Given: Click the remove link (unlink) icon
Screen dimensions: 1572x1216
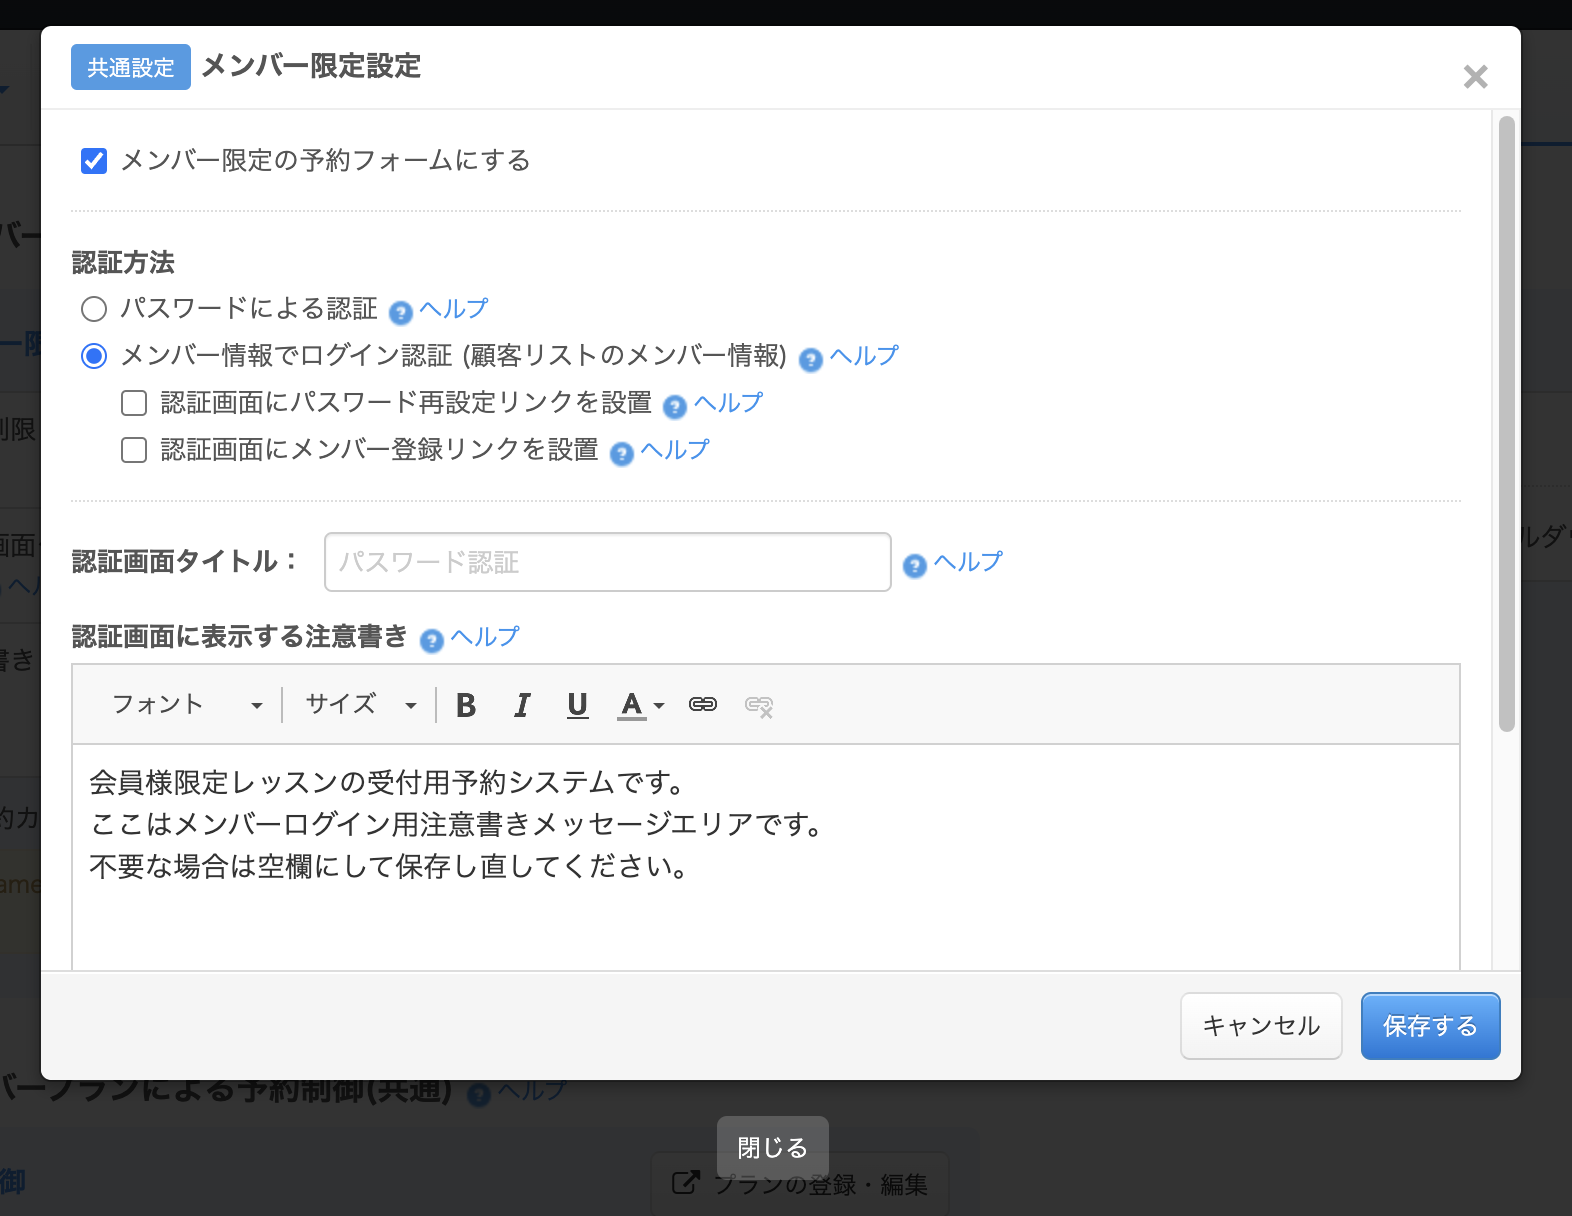Looking at the screenshot, I should point(759,706).
